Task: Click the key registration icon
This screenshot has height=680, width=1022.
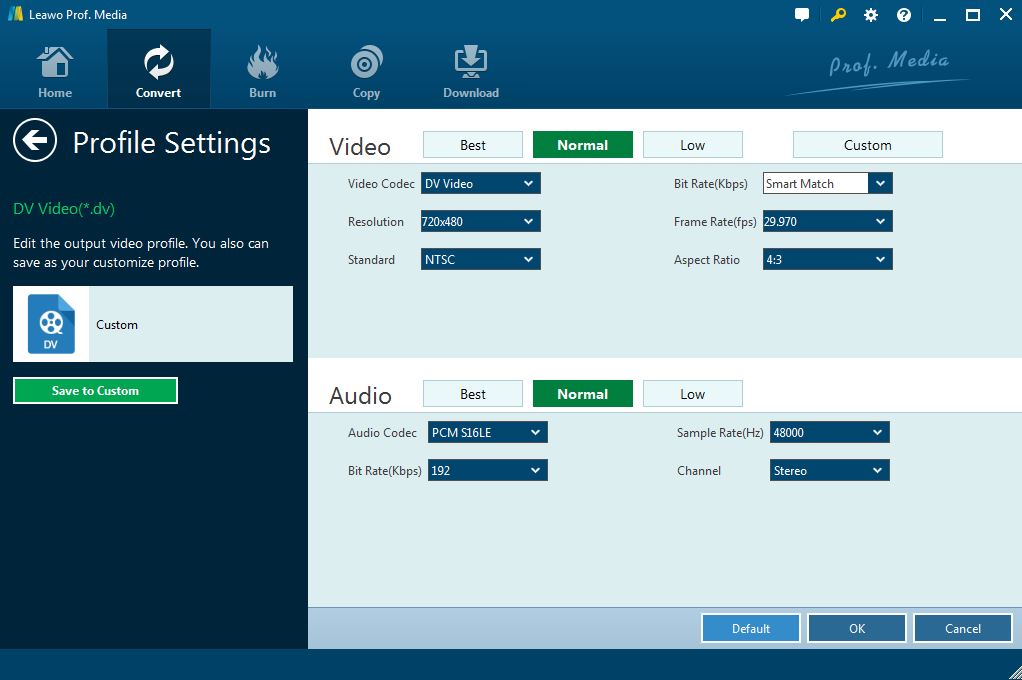Action: pos(838,15)
